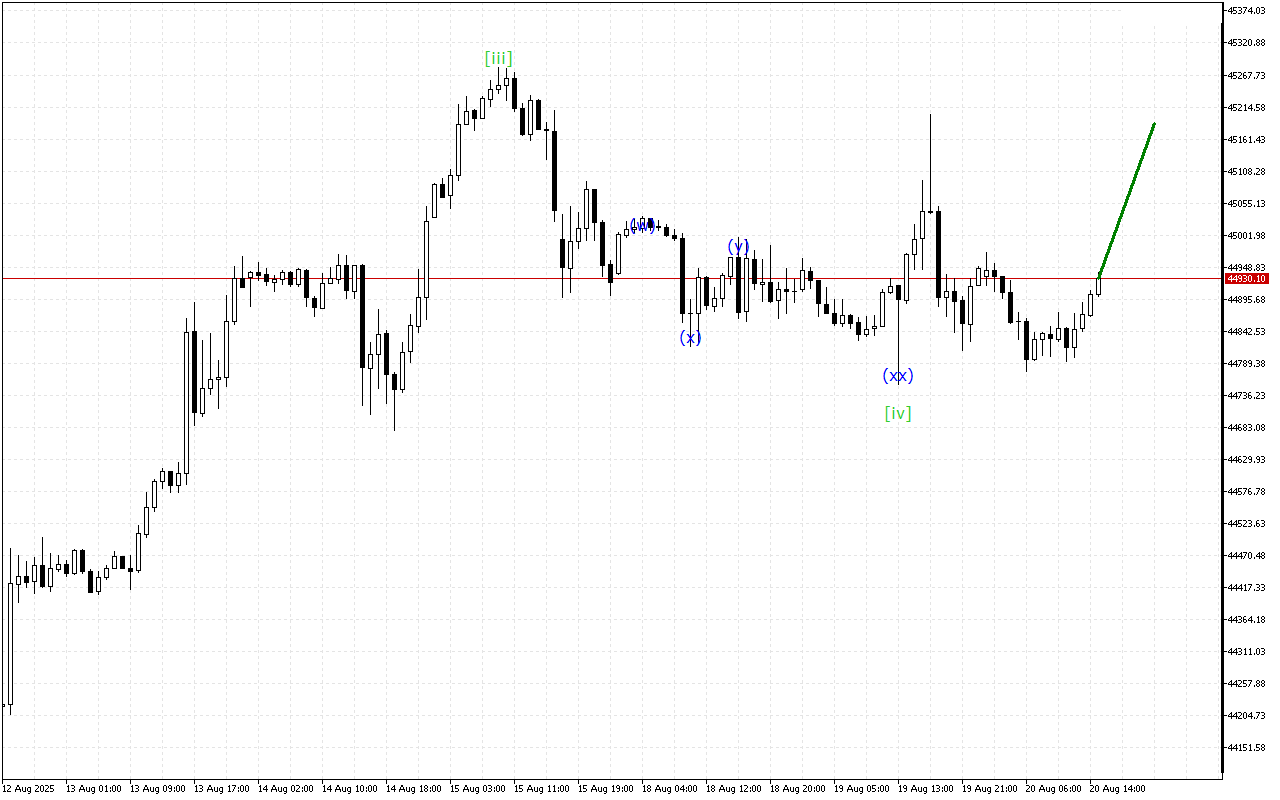Click the latest candle at the forecast line base
Image resolution: width=1280 pixels, height=800 pixels.
[x=1099, y=285]
